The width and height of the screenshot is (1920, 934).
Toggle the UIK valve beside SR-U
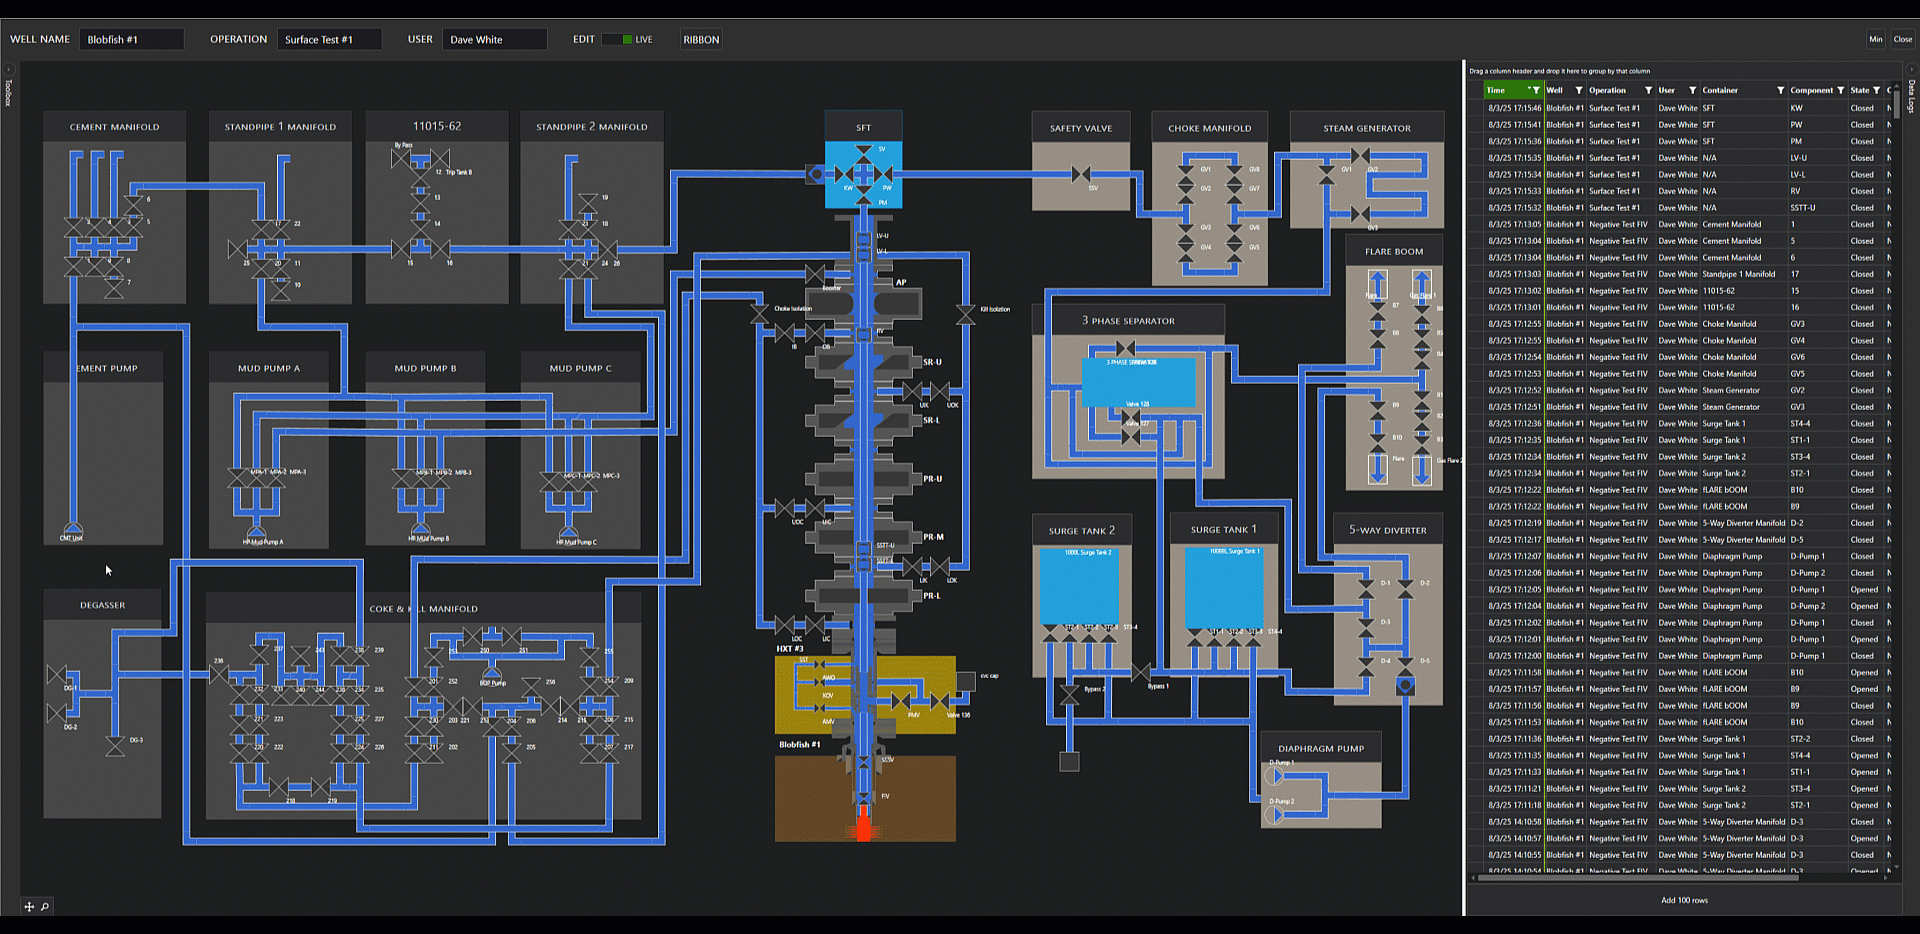(x=912, y=392)
